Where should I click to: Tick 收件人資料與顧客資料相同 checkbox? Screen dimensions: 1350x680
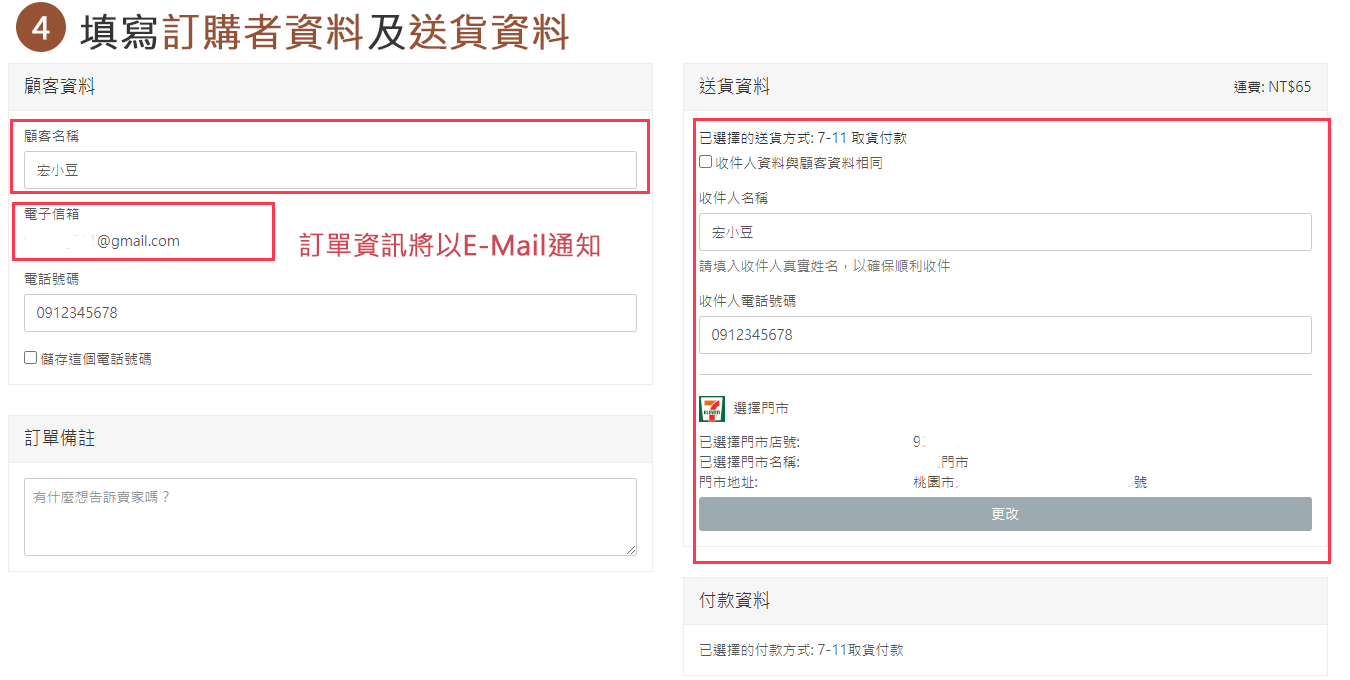click(706, 162)
